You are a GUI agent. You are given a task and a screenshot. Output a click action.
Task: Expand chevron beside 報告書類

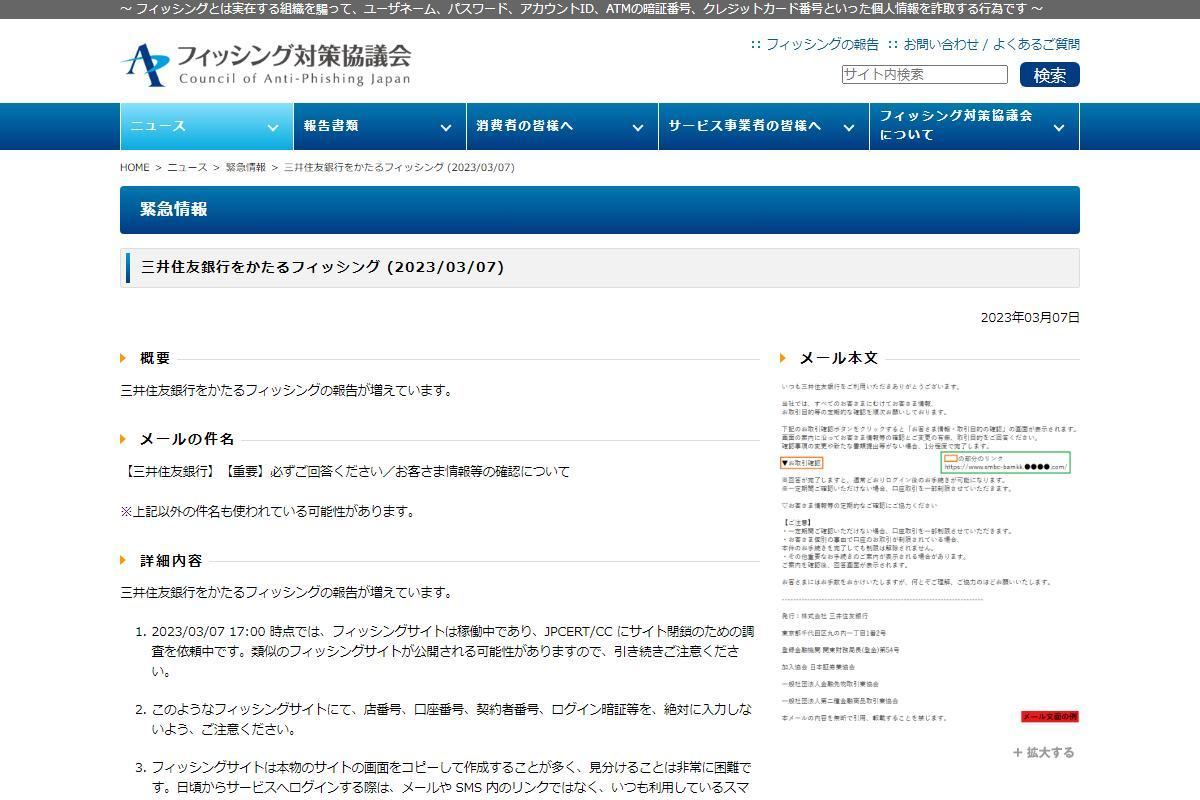coord(446,127)
